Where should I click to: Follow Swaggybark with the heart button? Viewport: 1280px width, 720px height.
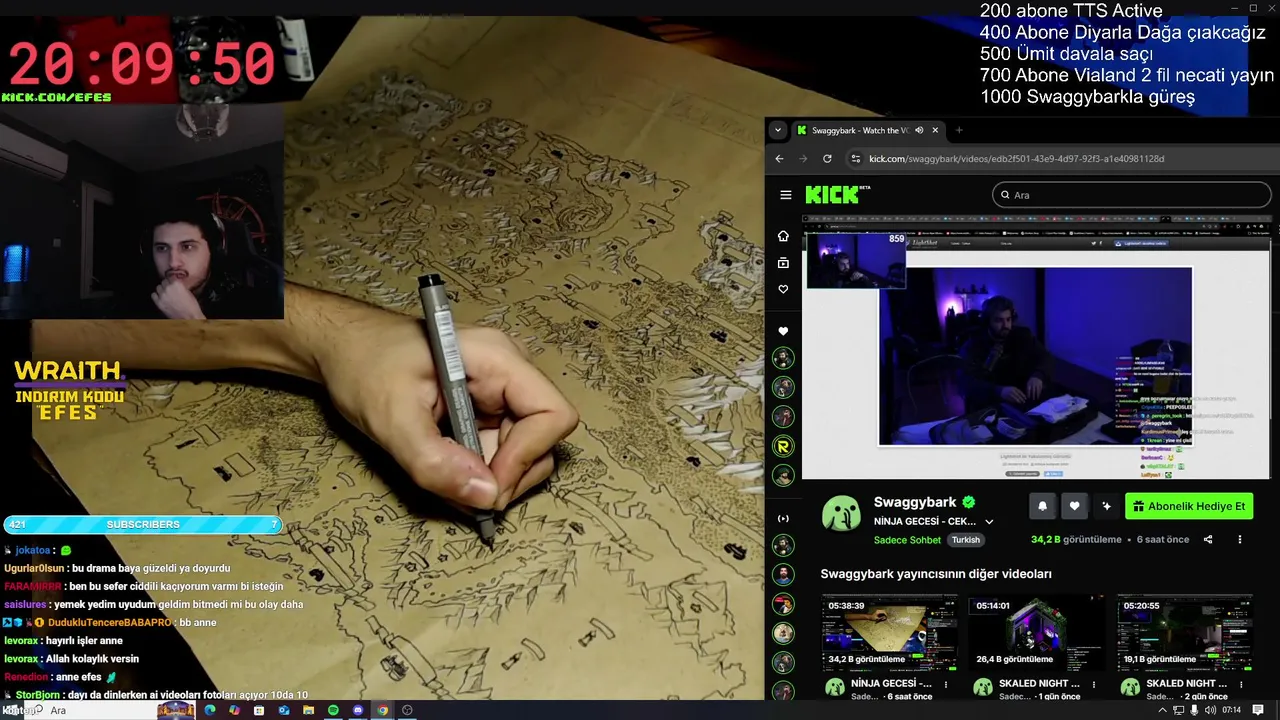(1074, 506)
